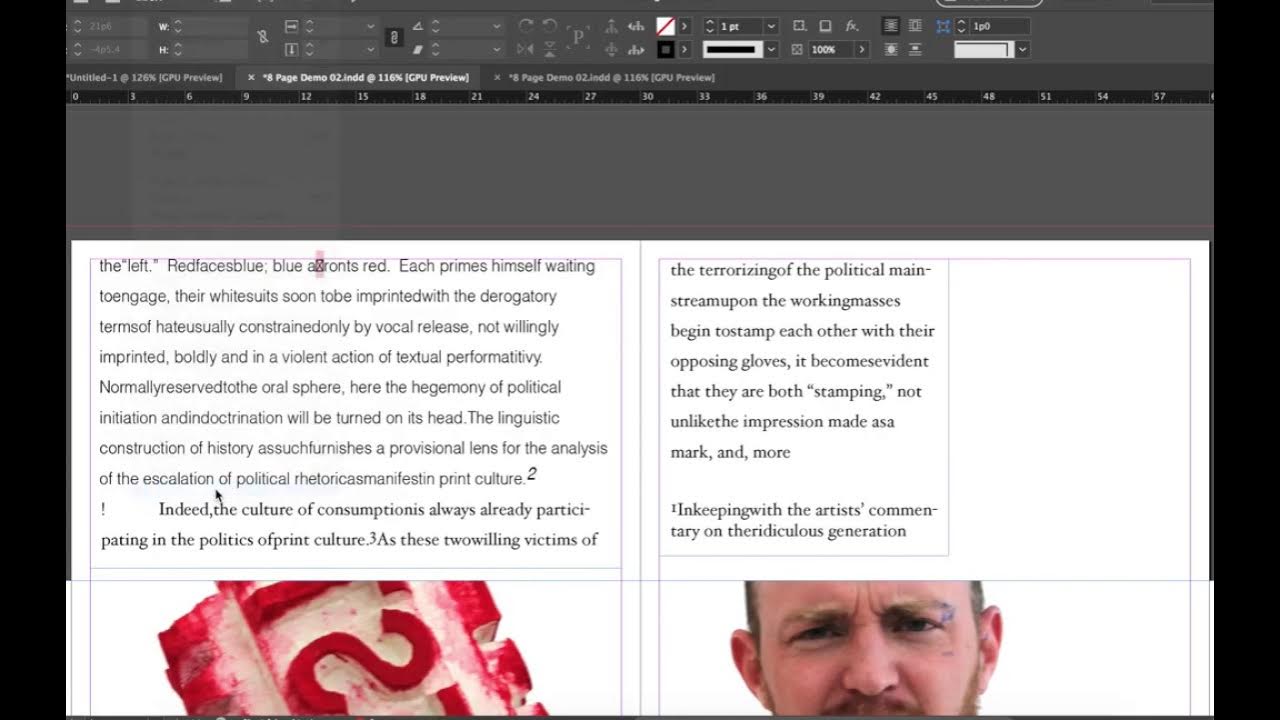Click the stroke weight 1 pt field
This screenshot has height=720, width=1280.
740,26
